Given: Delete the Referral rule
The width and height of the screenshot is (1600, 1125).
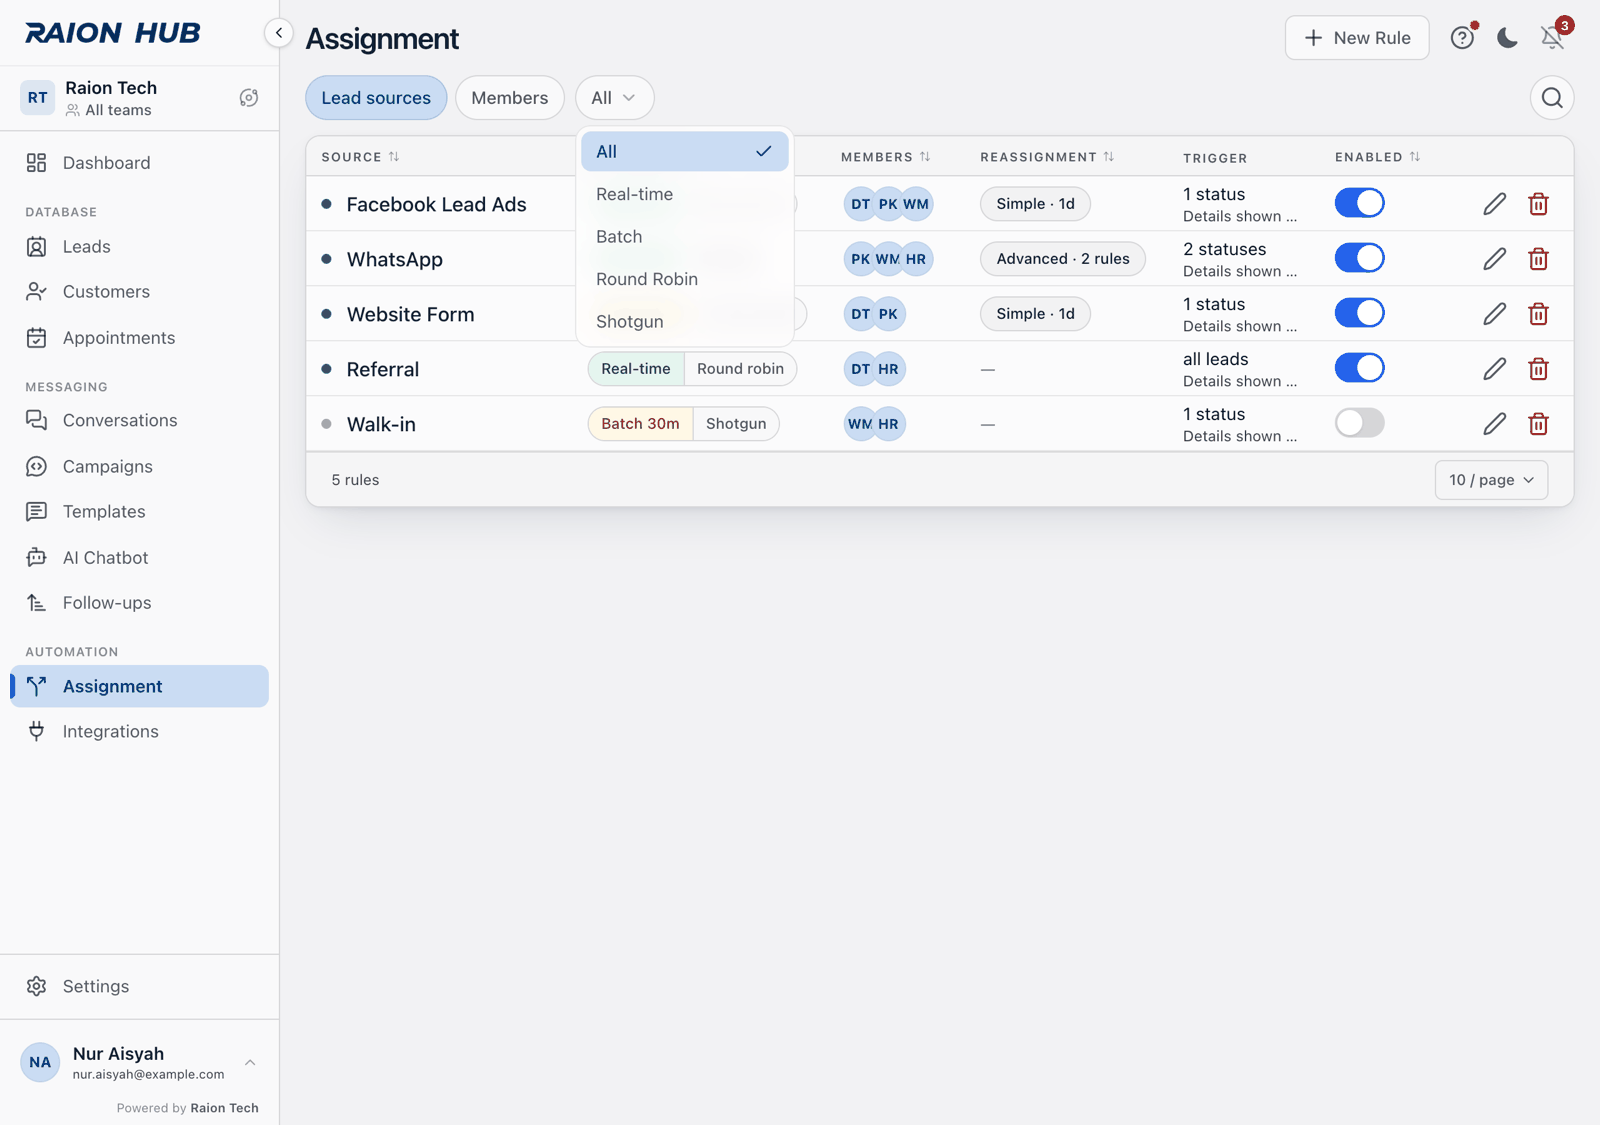Looking at the screenshot, I should 1538,369.
